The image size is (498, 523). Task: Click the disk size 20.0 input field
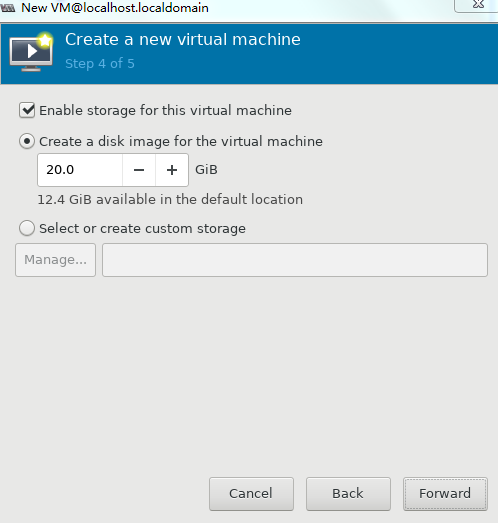[x=80, y=170]
